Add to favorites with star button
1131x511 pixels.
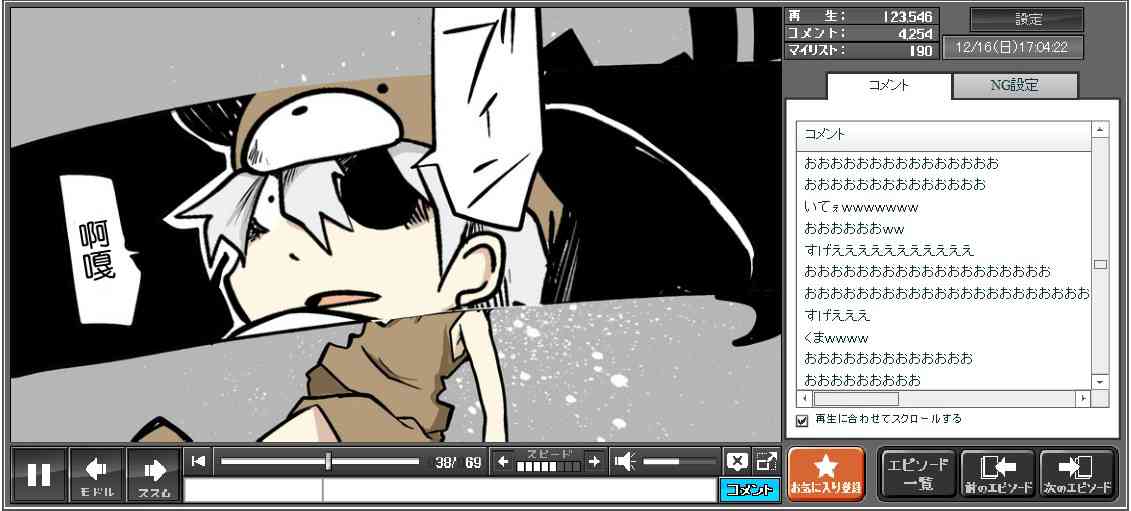pyautogui.click(x=826, y=474)
